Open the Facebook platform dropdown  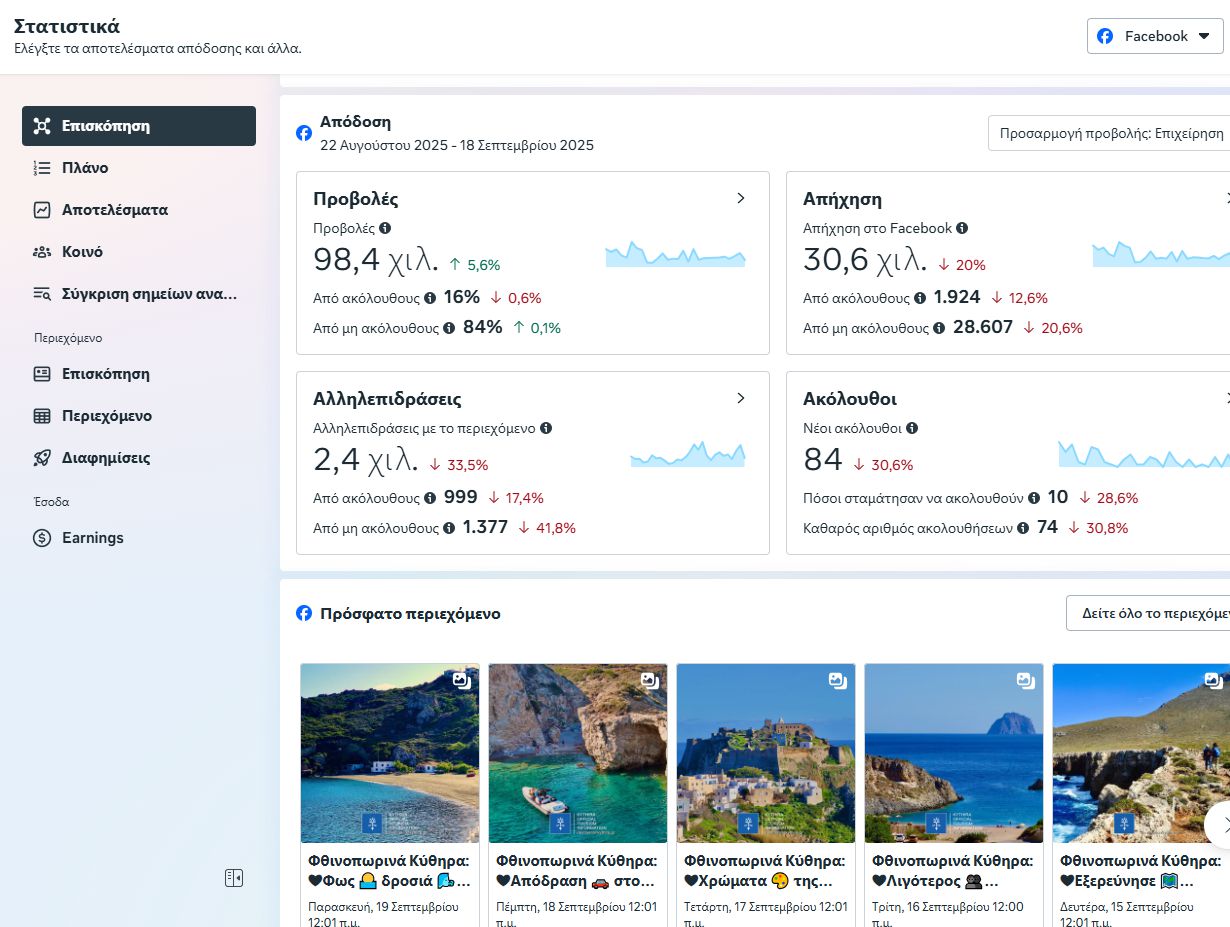[x=1155, y=36]
